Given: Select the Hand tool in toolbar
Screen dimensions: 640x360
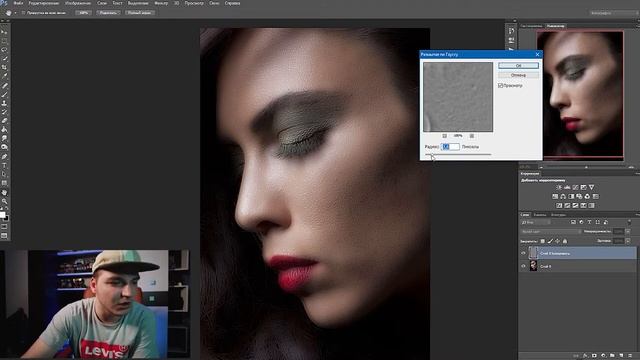Looking at the screenshot, I should [x=4, y=192].
